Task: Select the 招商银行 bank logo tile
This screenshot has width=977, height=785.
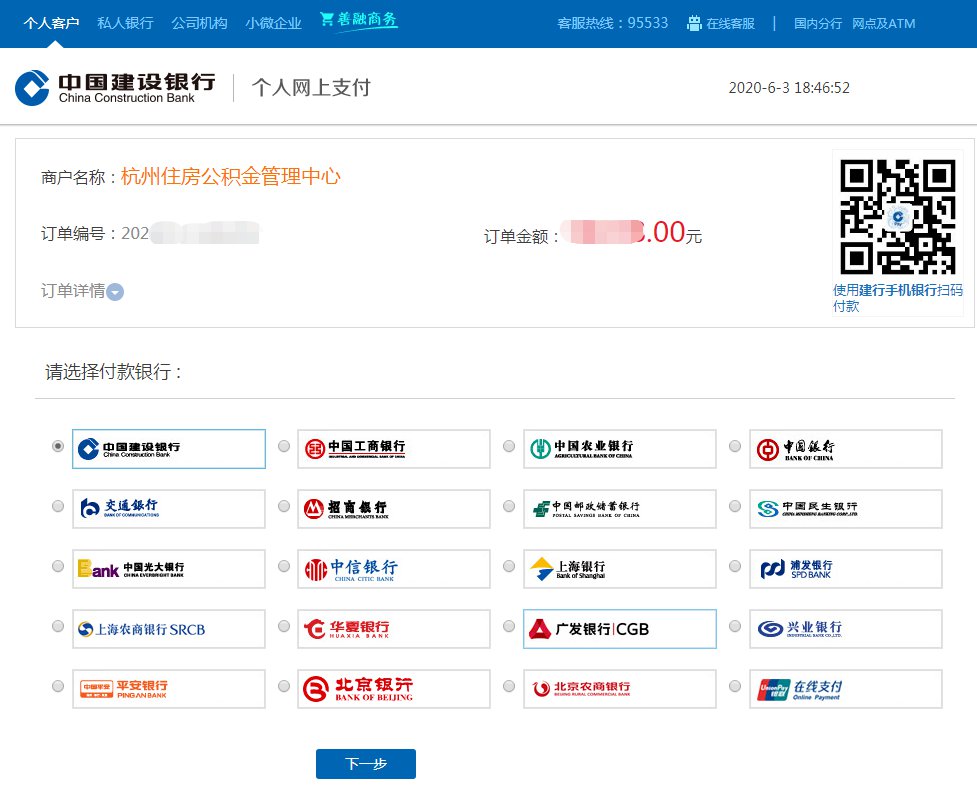Action: 394,508
